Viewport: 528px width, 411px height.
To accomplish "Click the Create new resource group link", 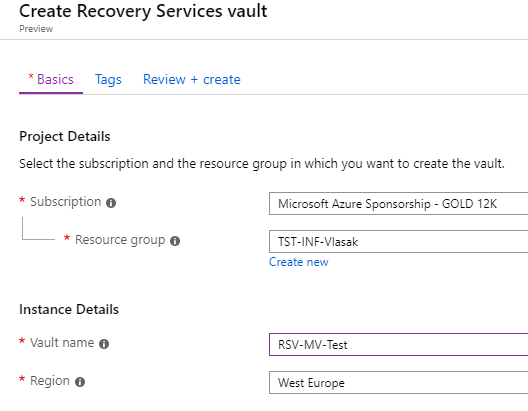I will 299,262.
